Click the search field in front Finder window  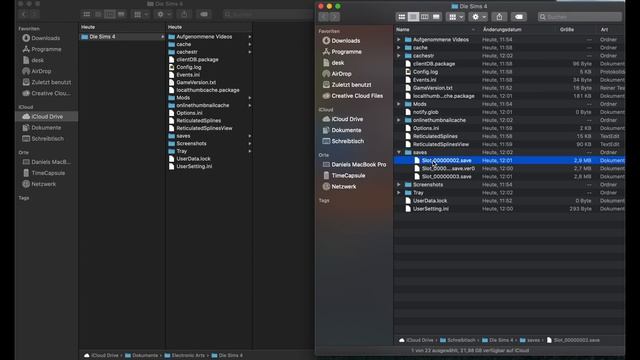pyautogui.click(x=580, y=17)
